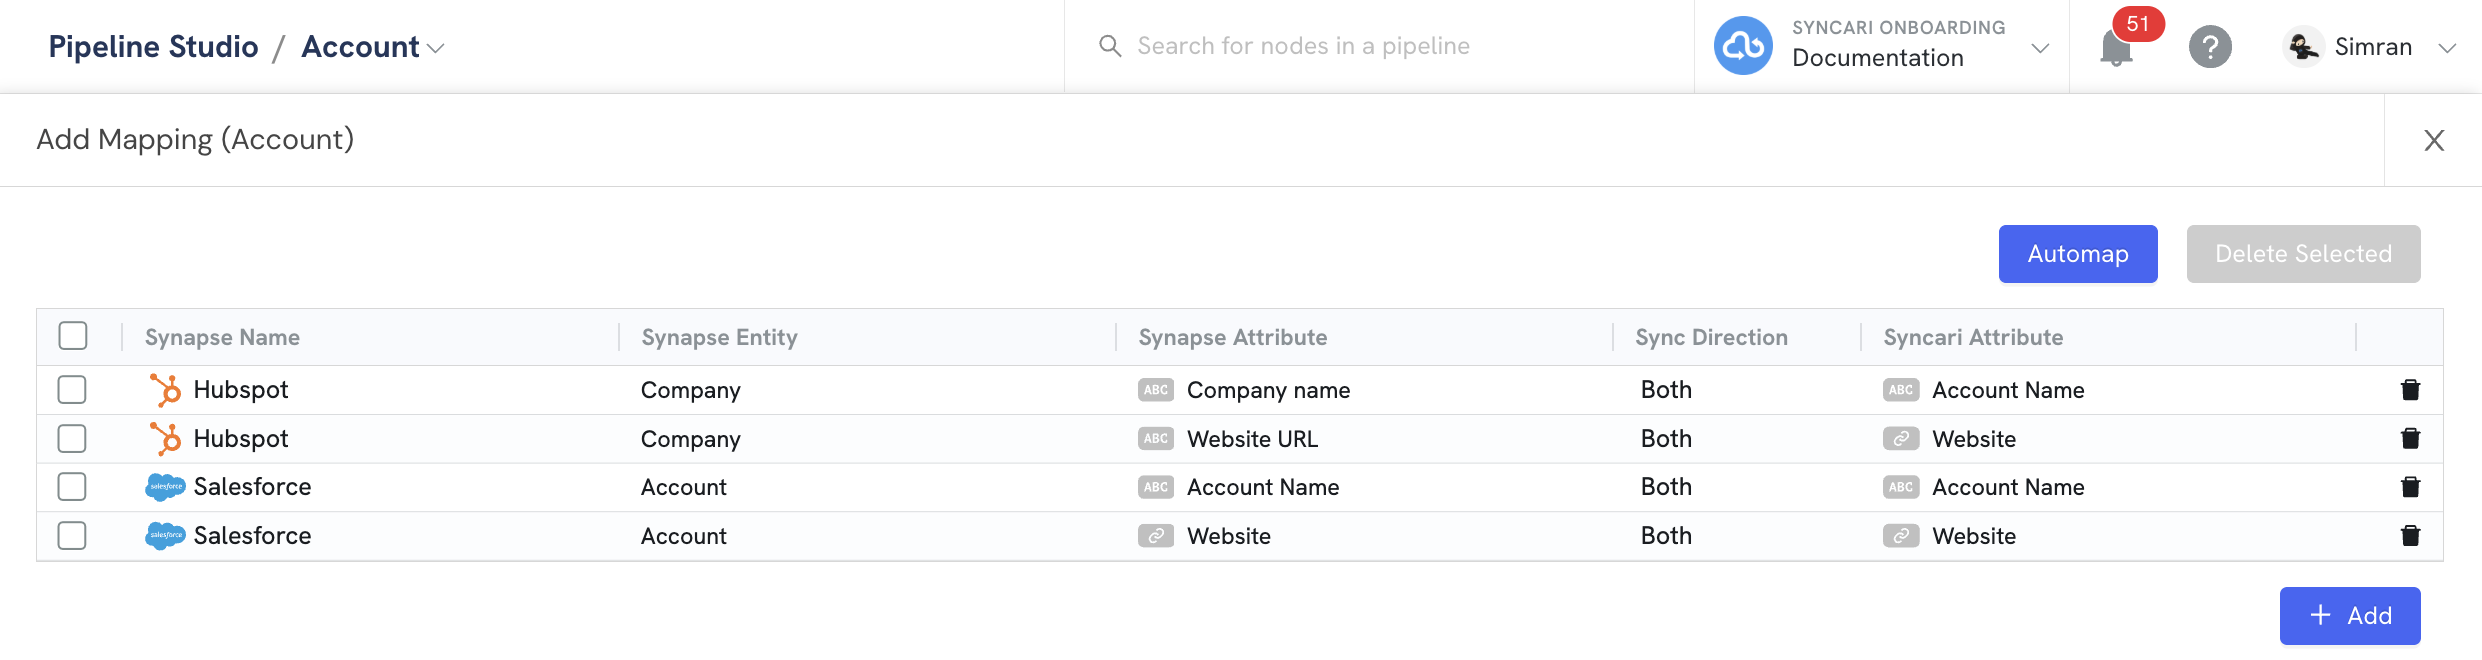Delete the Hubspot Company name mapping row
The image size is (2482, 660).
pos(2410,390)
